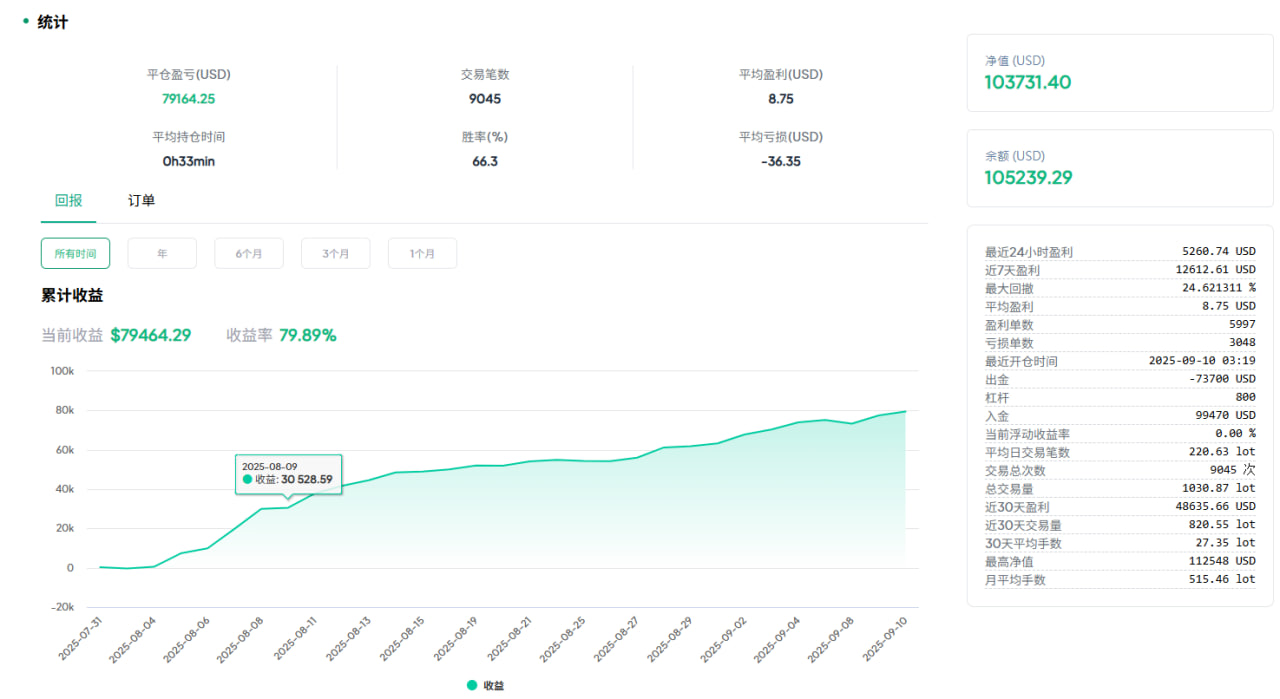Screen dimensions: 1280x699
Task: Click the 2025-08-09 tooltip on the chart
Action: coord(289,474)
